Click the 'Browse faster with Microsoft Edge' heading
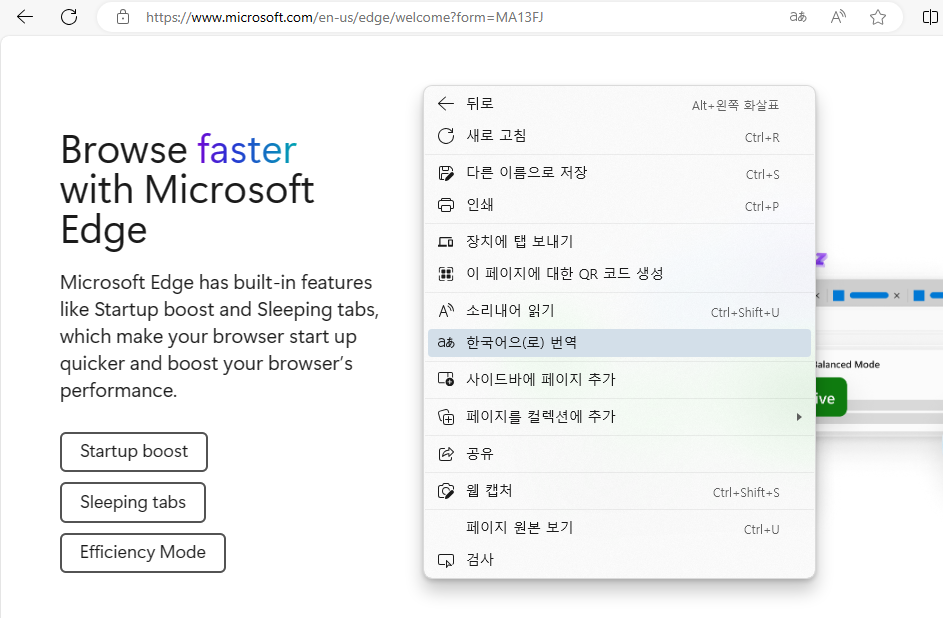The image size is (943, 618). tap(187, 189)
